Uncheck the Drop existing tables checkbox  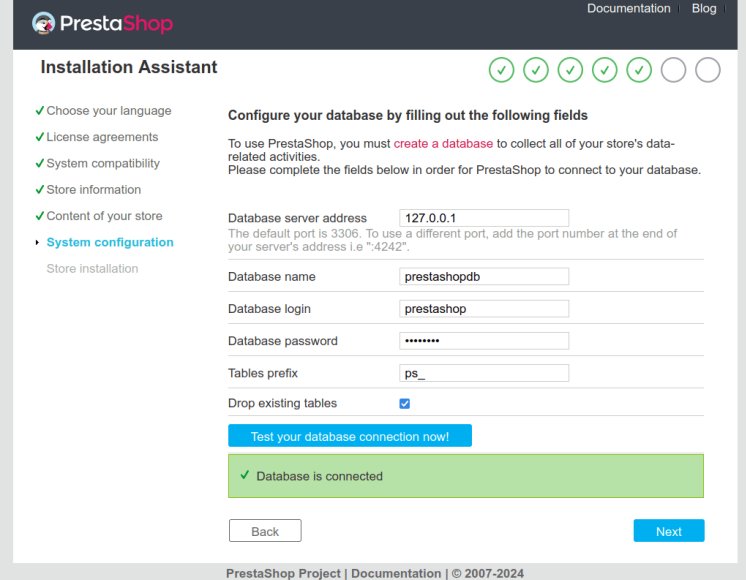(x=404, y=403)
